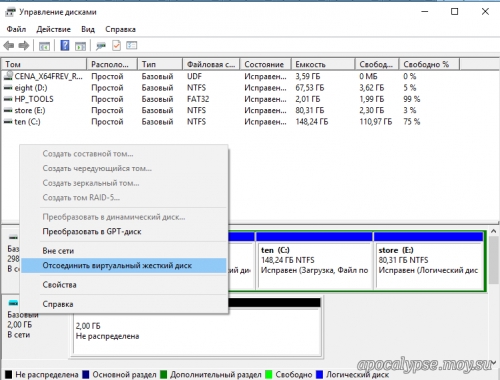Image resolution: width=500 pixels, height=380 pixels.
Task: Click the green Дополнительный раздел legend swatch
Action: (x=163, y=374)
